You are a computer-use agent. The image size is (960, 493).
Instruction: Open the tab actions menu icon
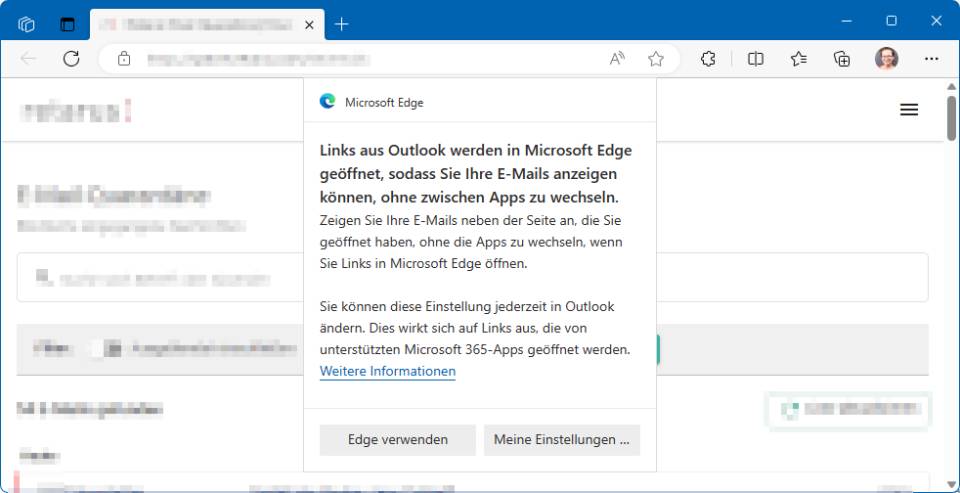click(67, 24)
